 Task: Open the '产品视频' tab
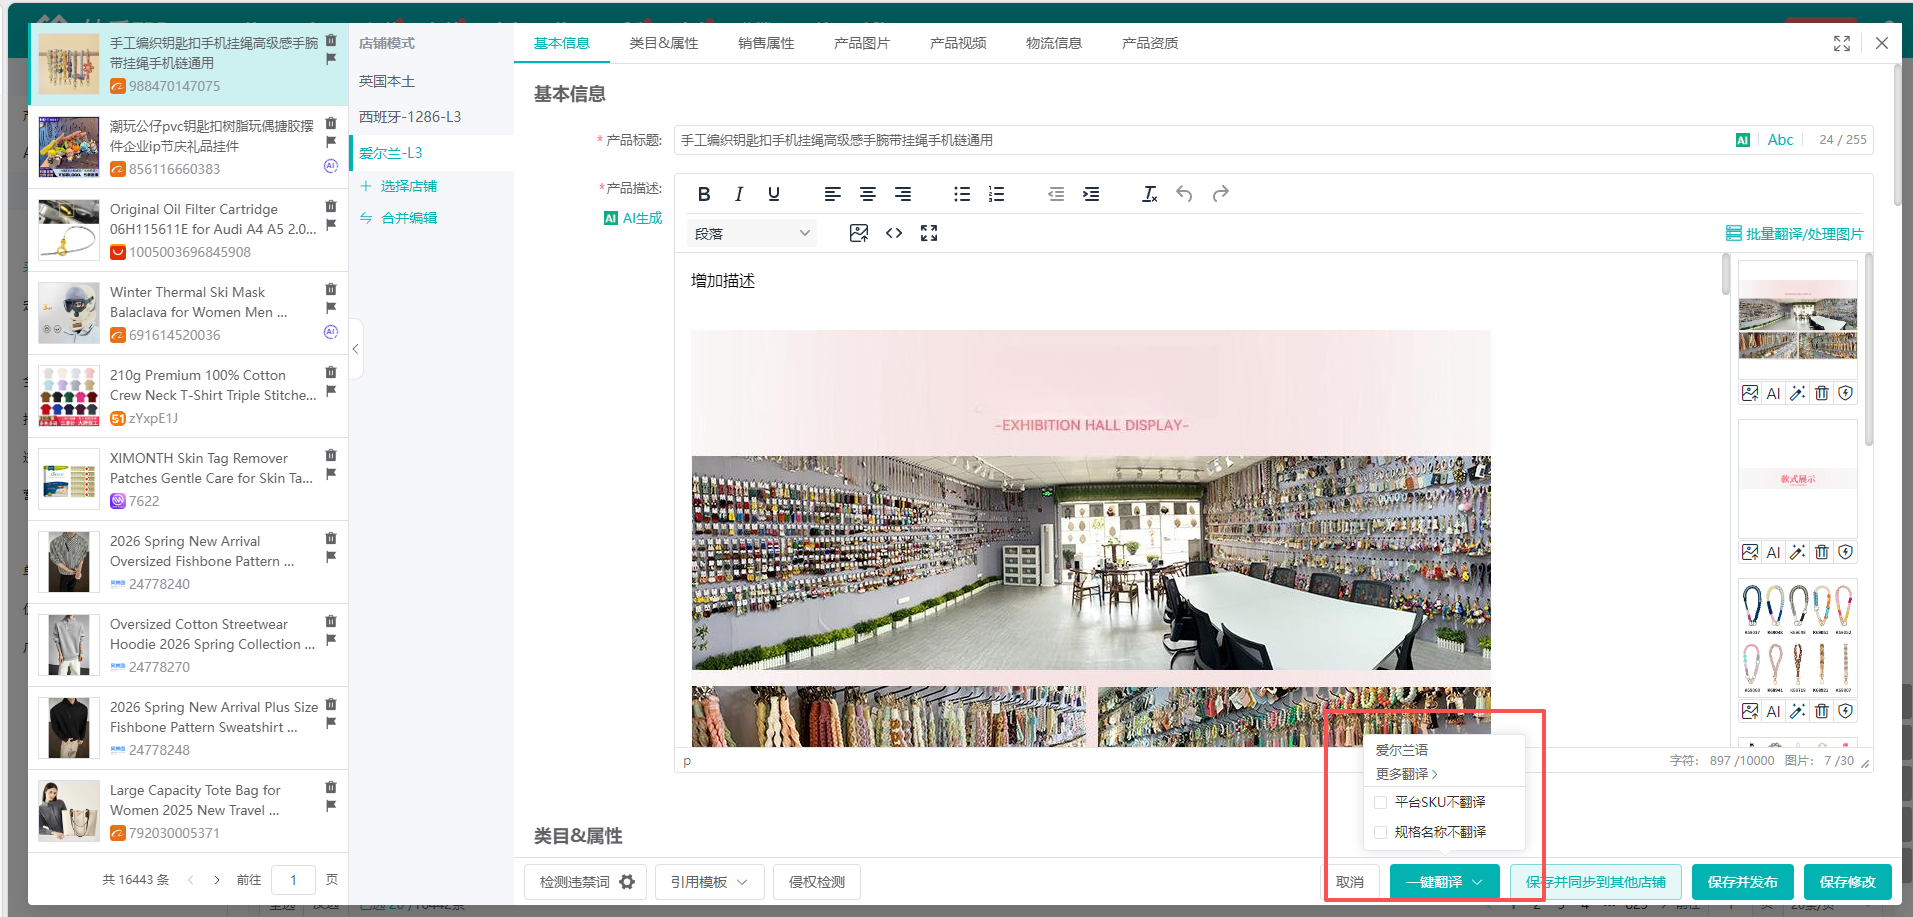958,43
